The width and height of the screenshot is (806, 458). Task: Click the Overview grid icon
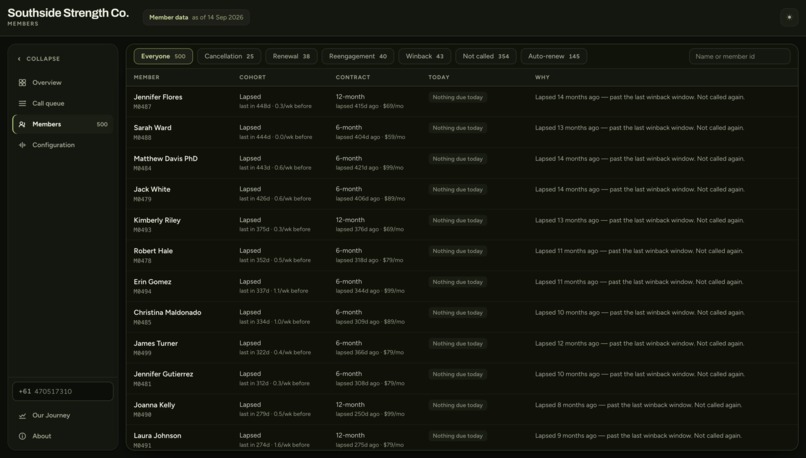(x=22, y=83)
